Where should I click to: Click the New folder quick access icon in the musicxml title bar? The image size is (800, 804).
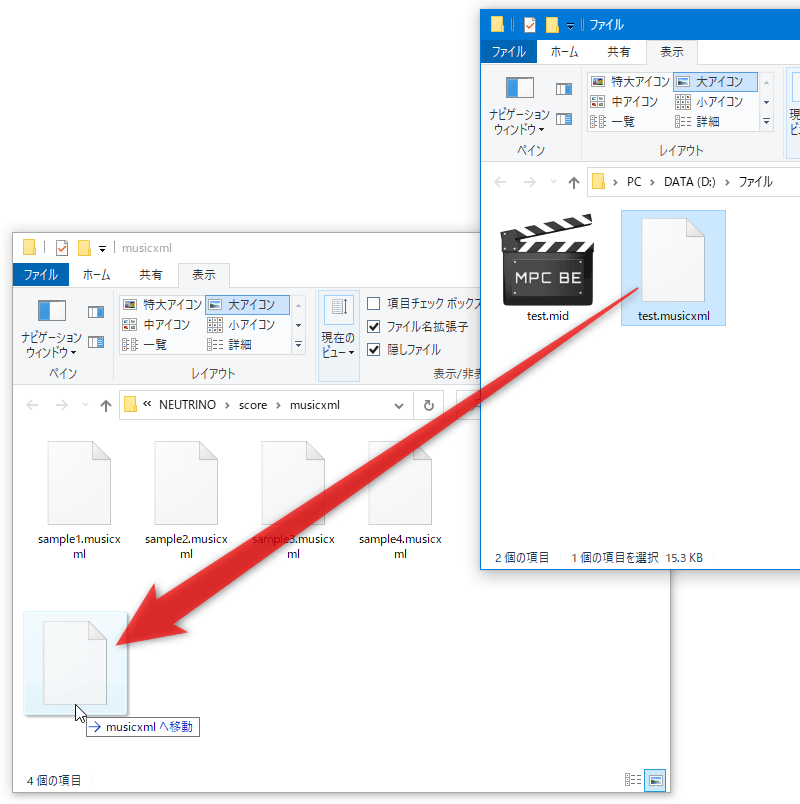tap(84, 248)
